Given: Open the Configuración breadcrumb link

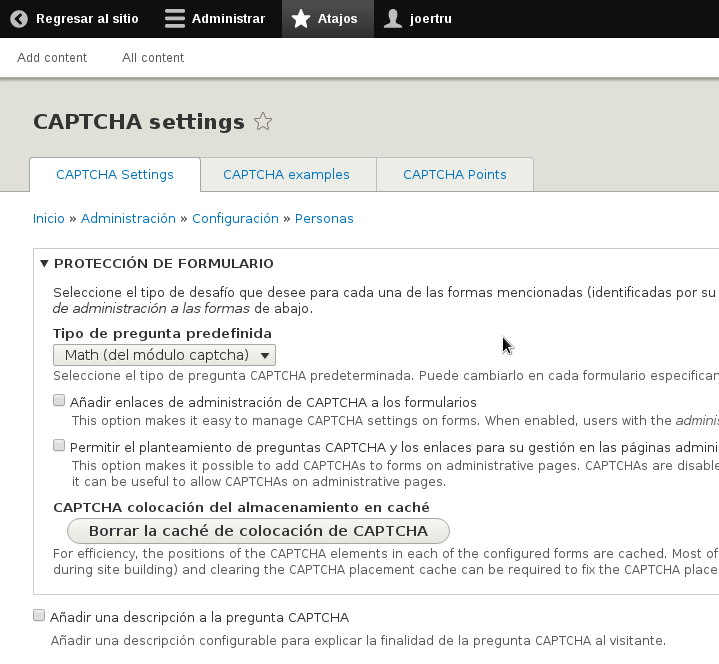Looking at the screenshot, I should (235, 219).
